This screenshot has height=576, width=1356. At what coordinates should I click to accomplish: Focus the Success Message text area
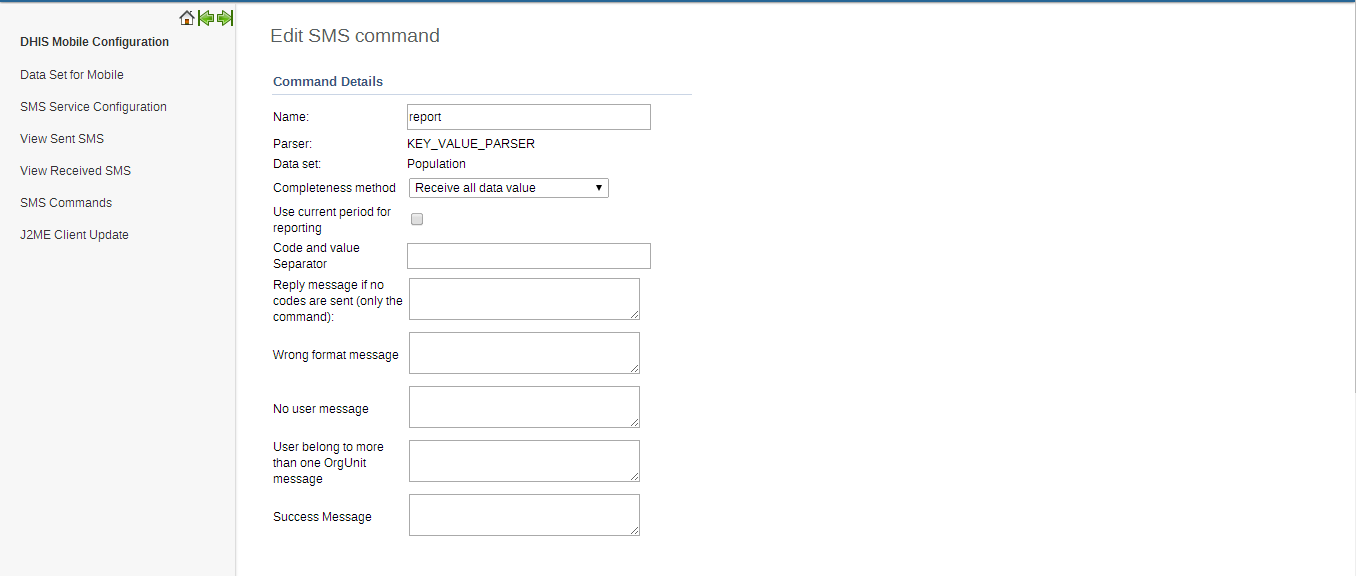click(524, 515)
